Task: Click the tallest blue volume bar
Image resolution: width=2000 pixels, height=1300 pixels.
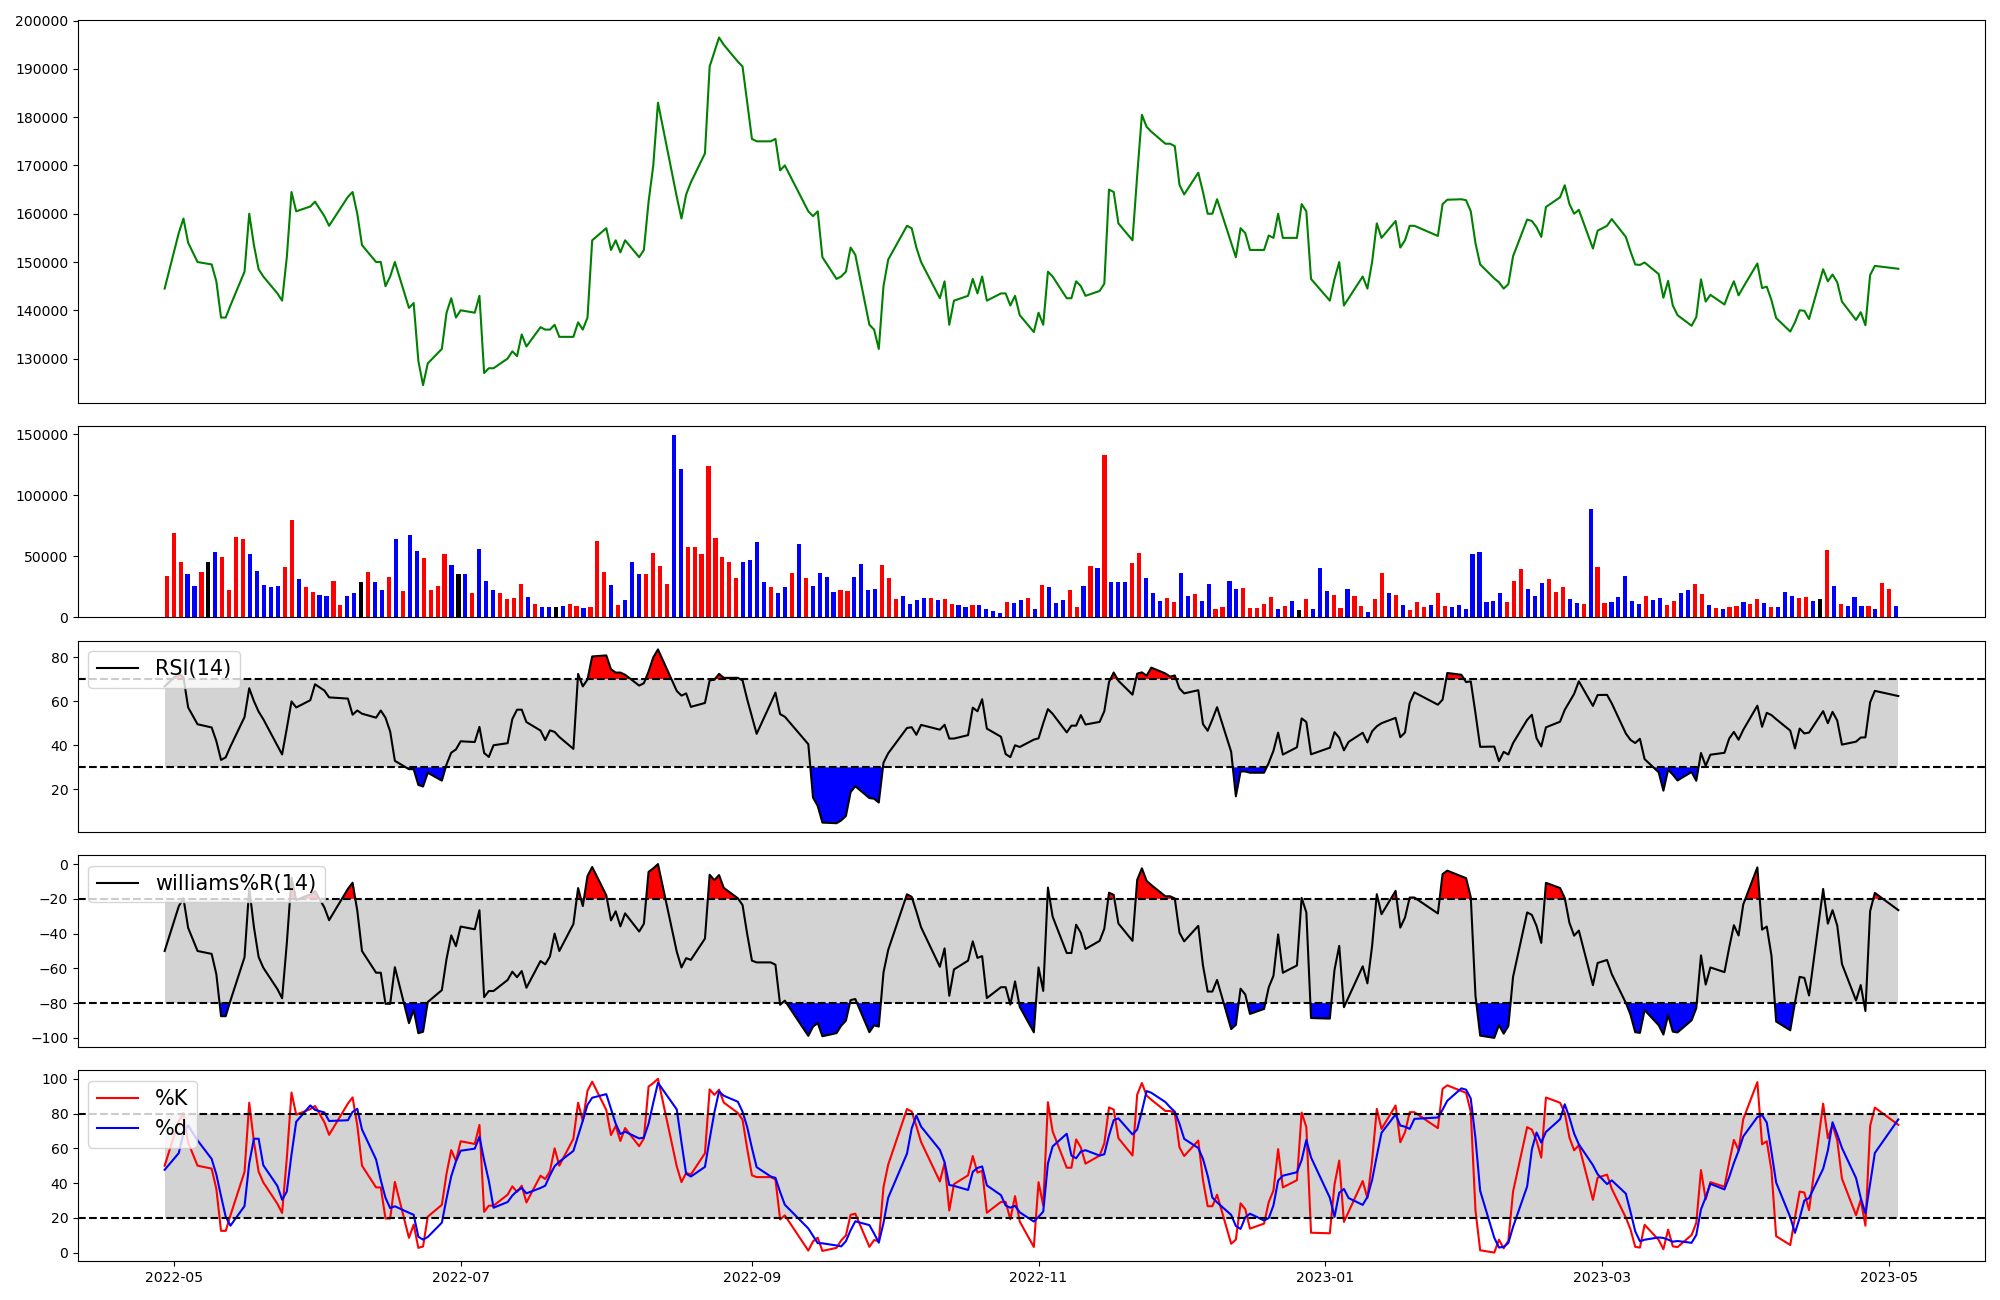Action: click(x=674, y=526)
